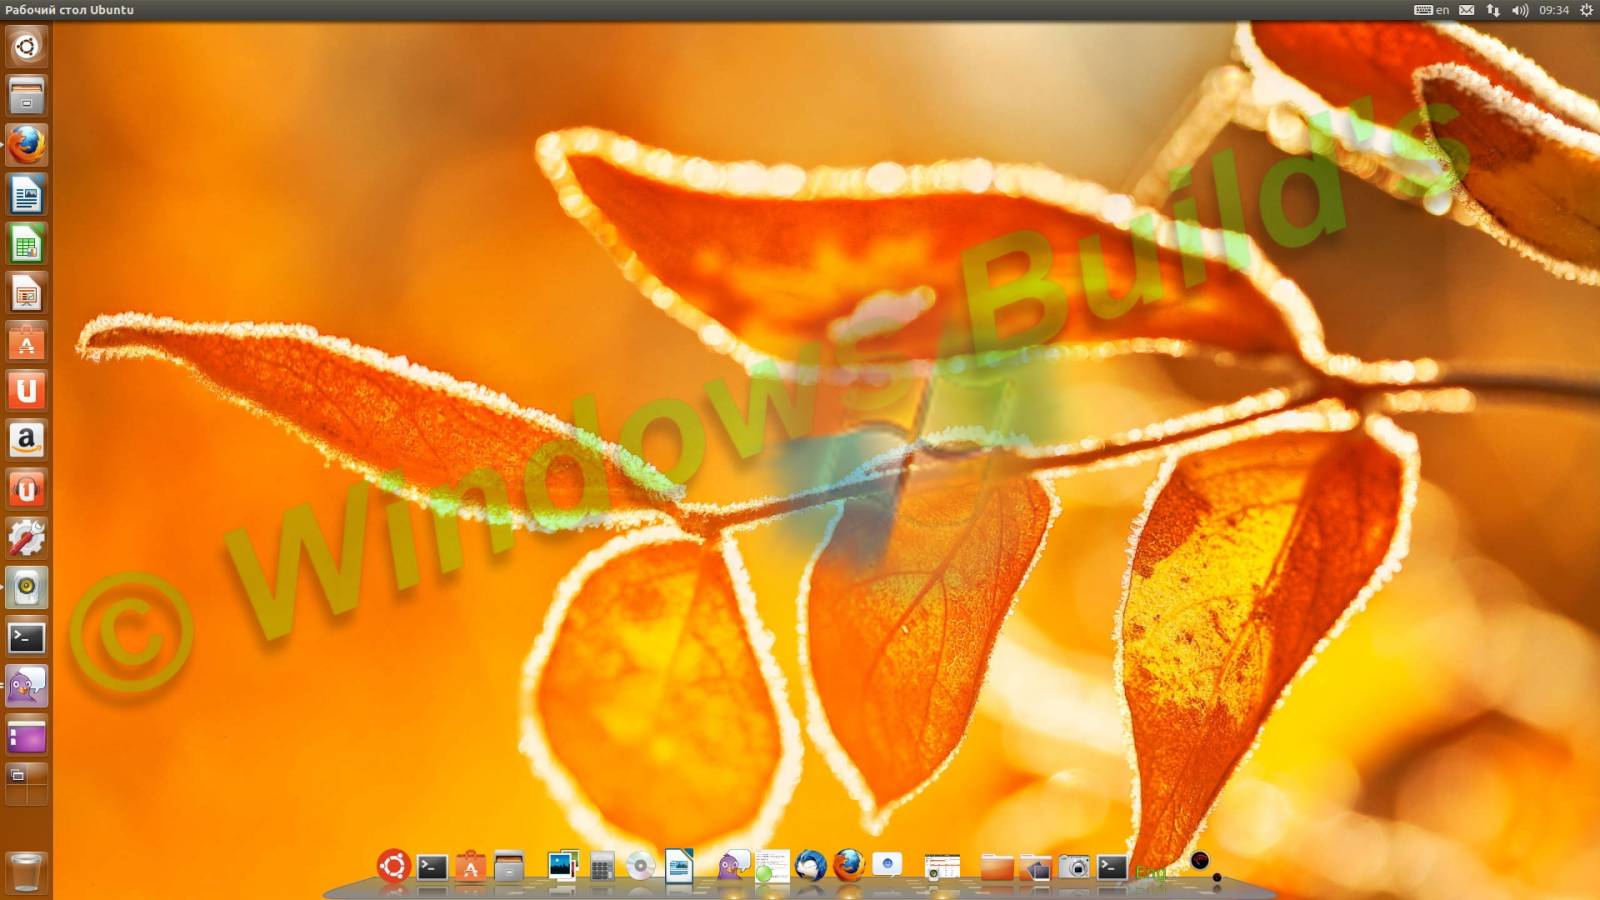Open the session power gear menu
The image size is (1600, 900).
(1586, 10)
